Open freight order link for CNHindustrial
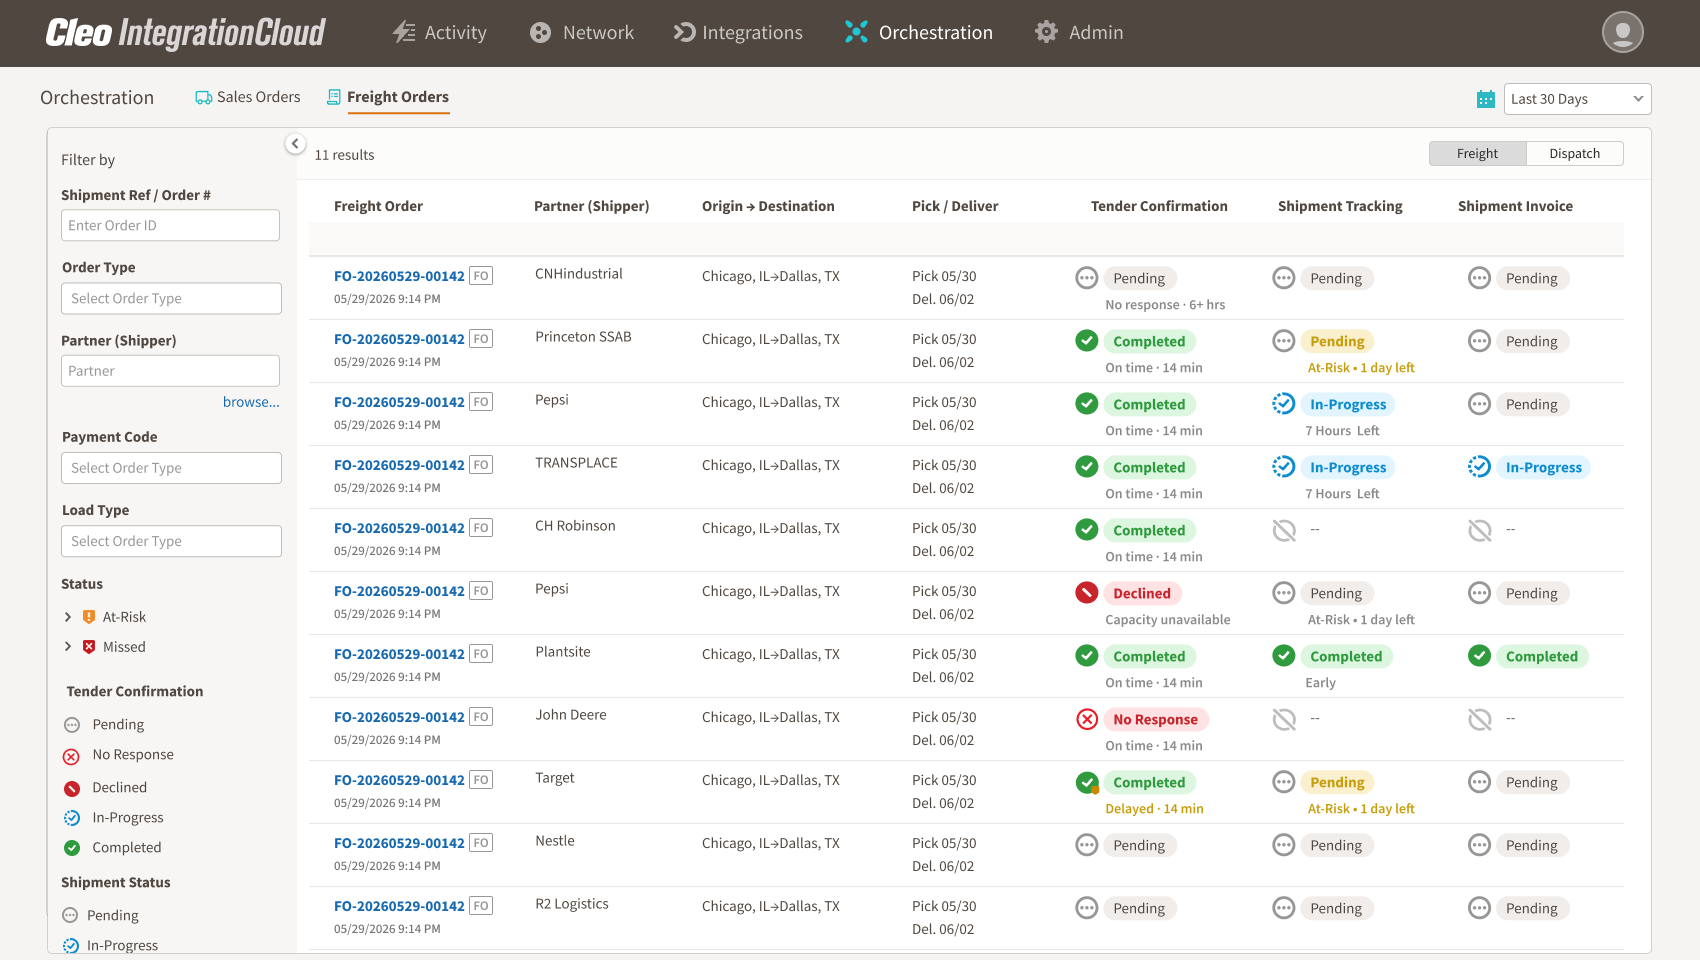Image resolution: width=1700 pixels, height=960 pixels. point(399,276)
